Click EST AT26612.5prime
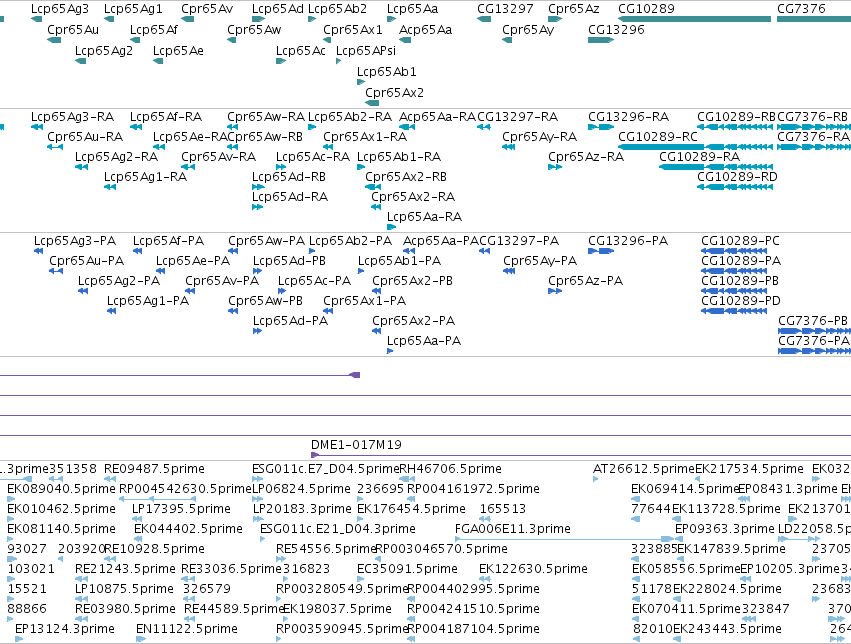The width and height of the screenshot is (851, 644). pyautogui.click(x=644, y=469)
